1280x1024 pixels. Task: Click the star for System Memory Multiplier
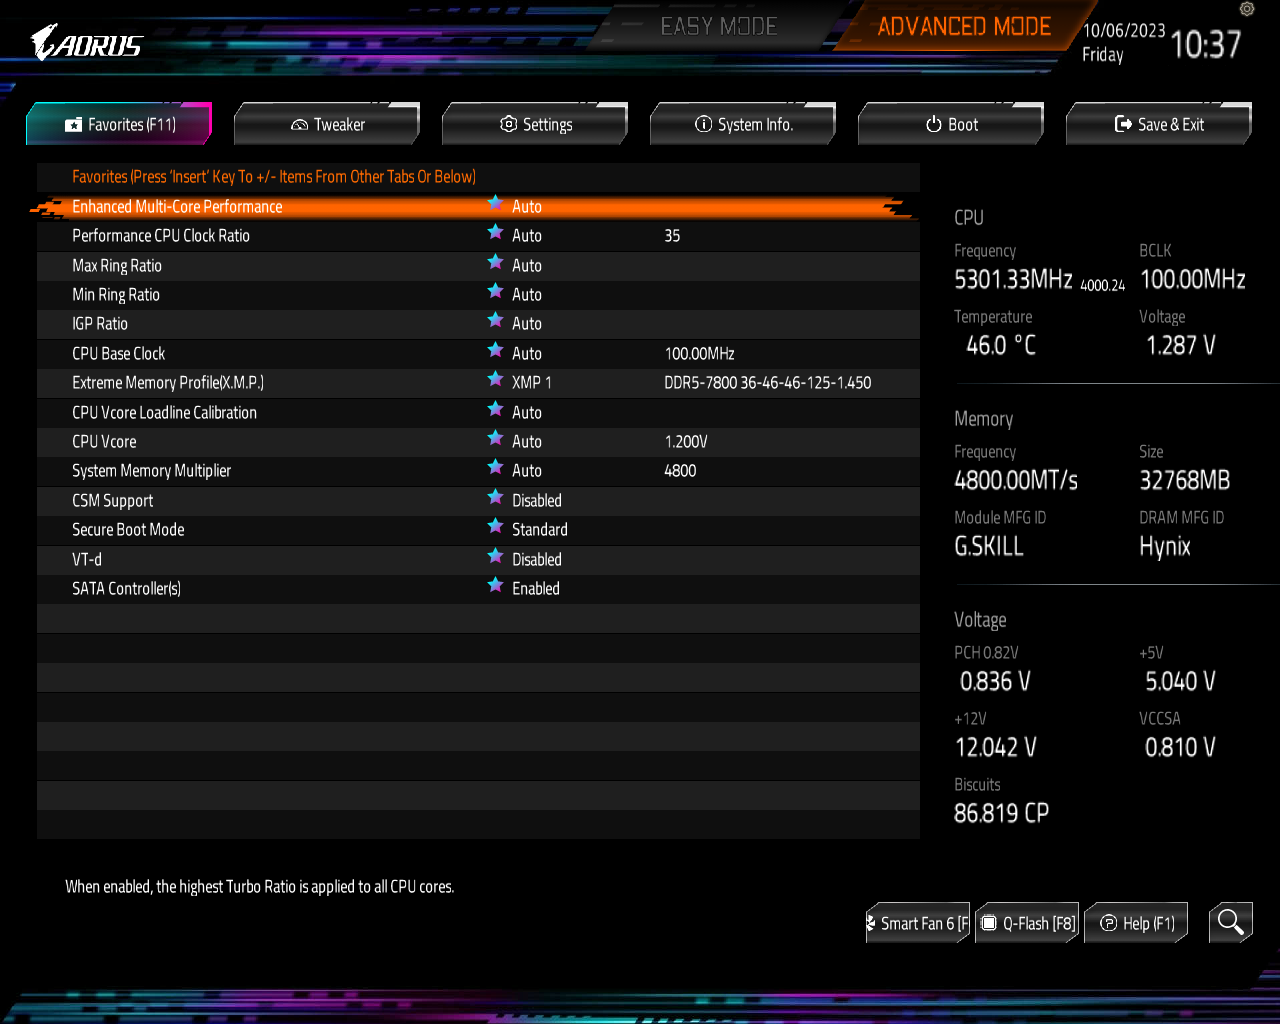pos(495,467)
